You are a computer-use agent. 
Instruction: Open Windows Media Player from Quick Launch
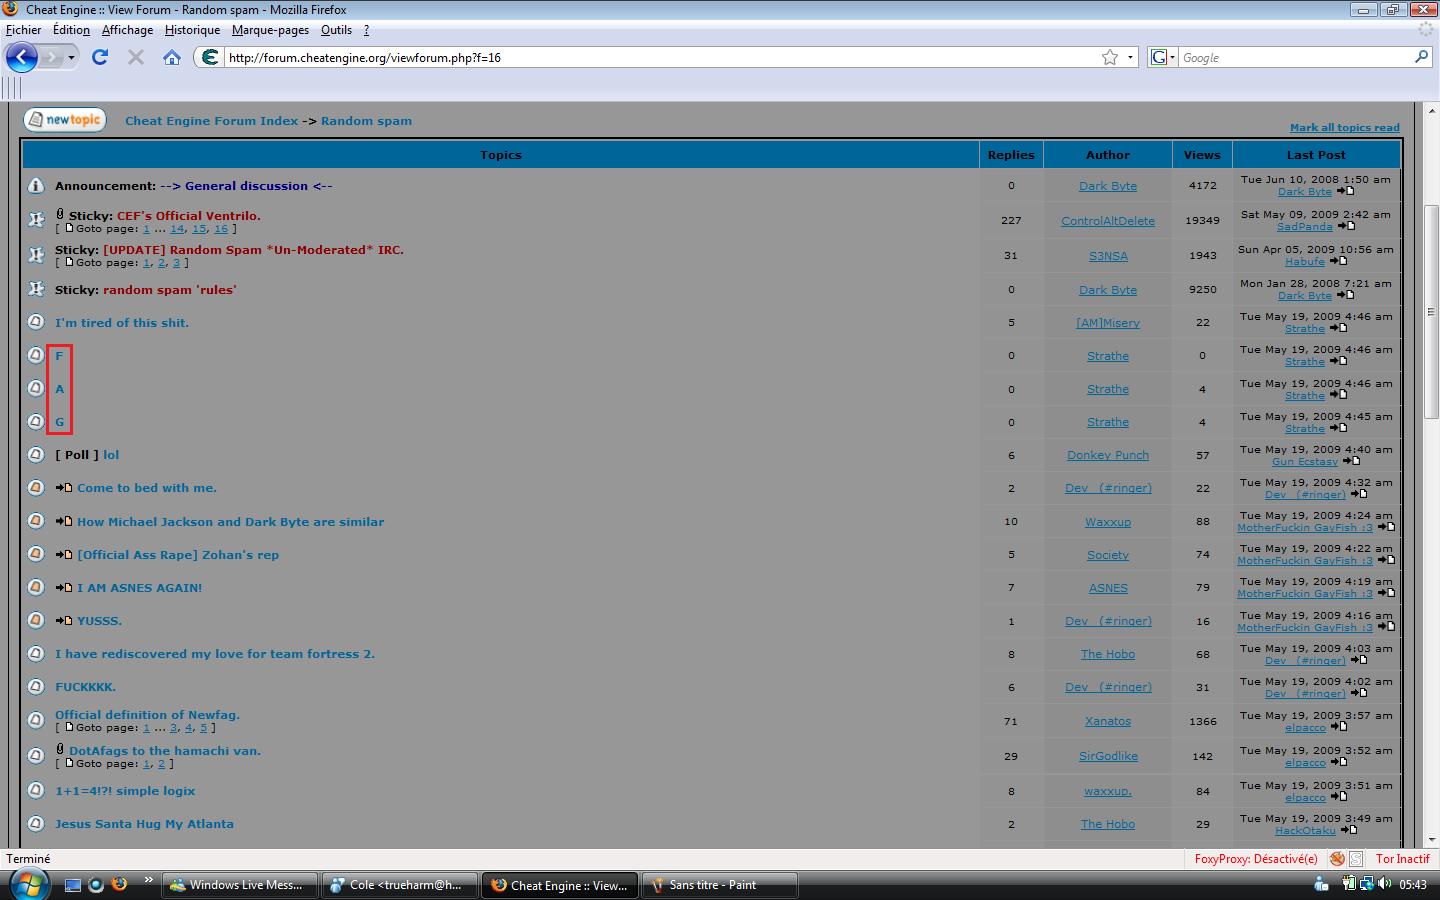click(96, 884)
